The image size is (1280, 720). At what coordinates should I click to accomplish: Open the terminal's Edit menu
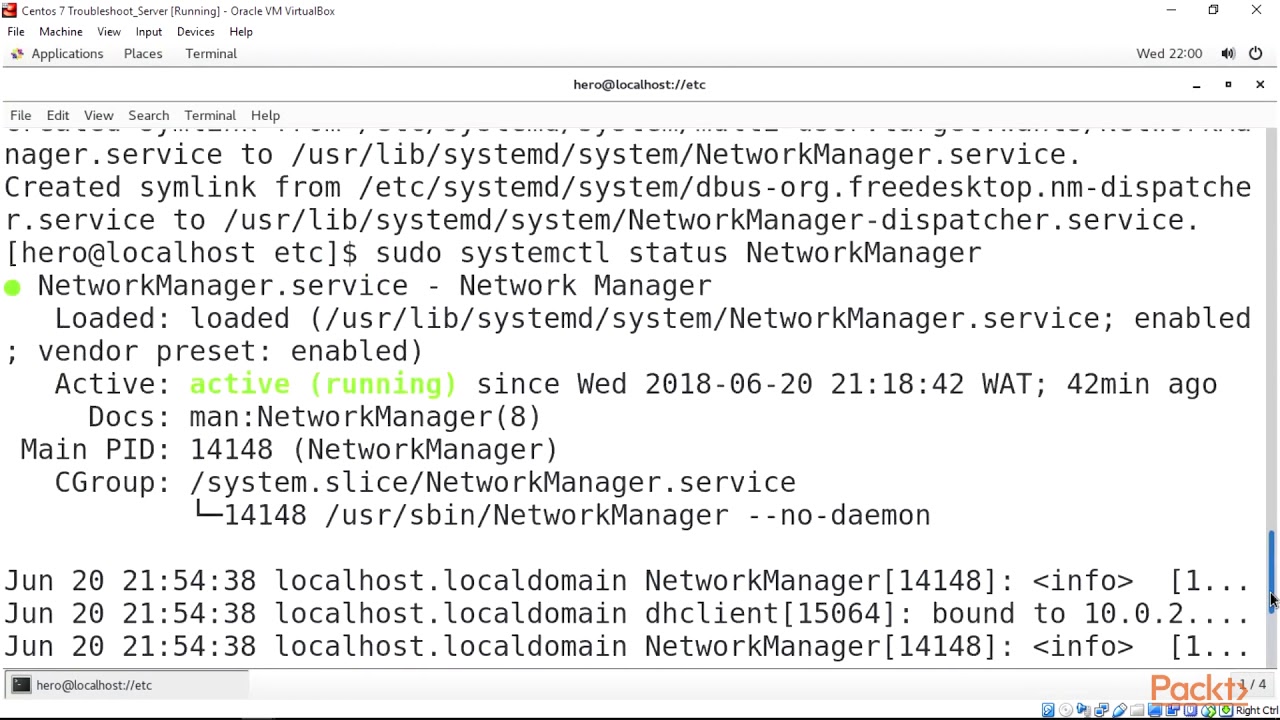[x=58, y=116]
